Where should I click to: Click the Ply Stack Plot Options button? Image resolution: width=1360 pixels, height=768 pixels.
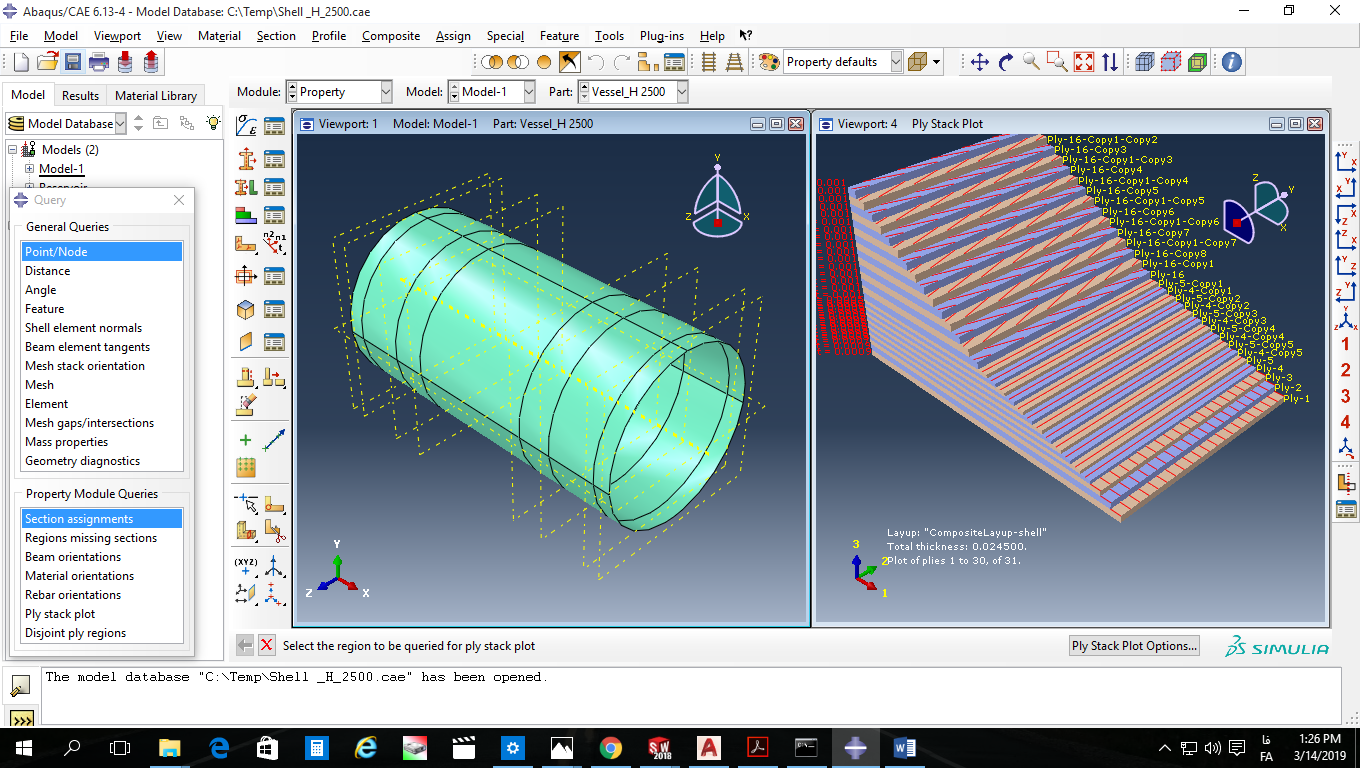pos(1134,645)
